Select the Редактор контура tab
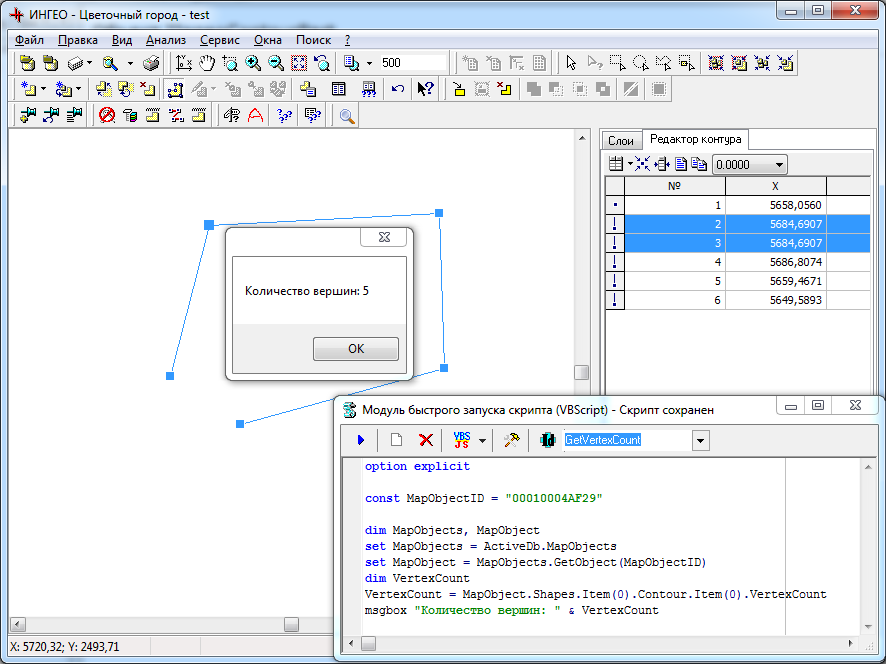 pos(696,139)
